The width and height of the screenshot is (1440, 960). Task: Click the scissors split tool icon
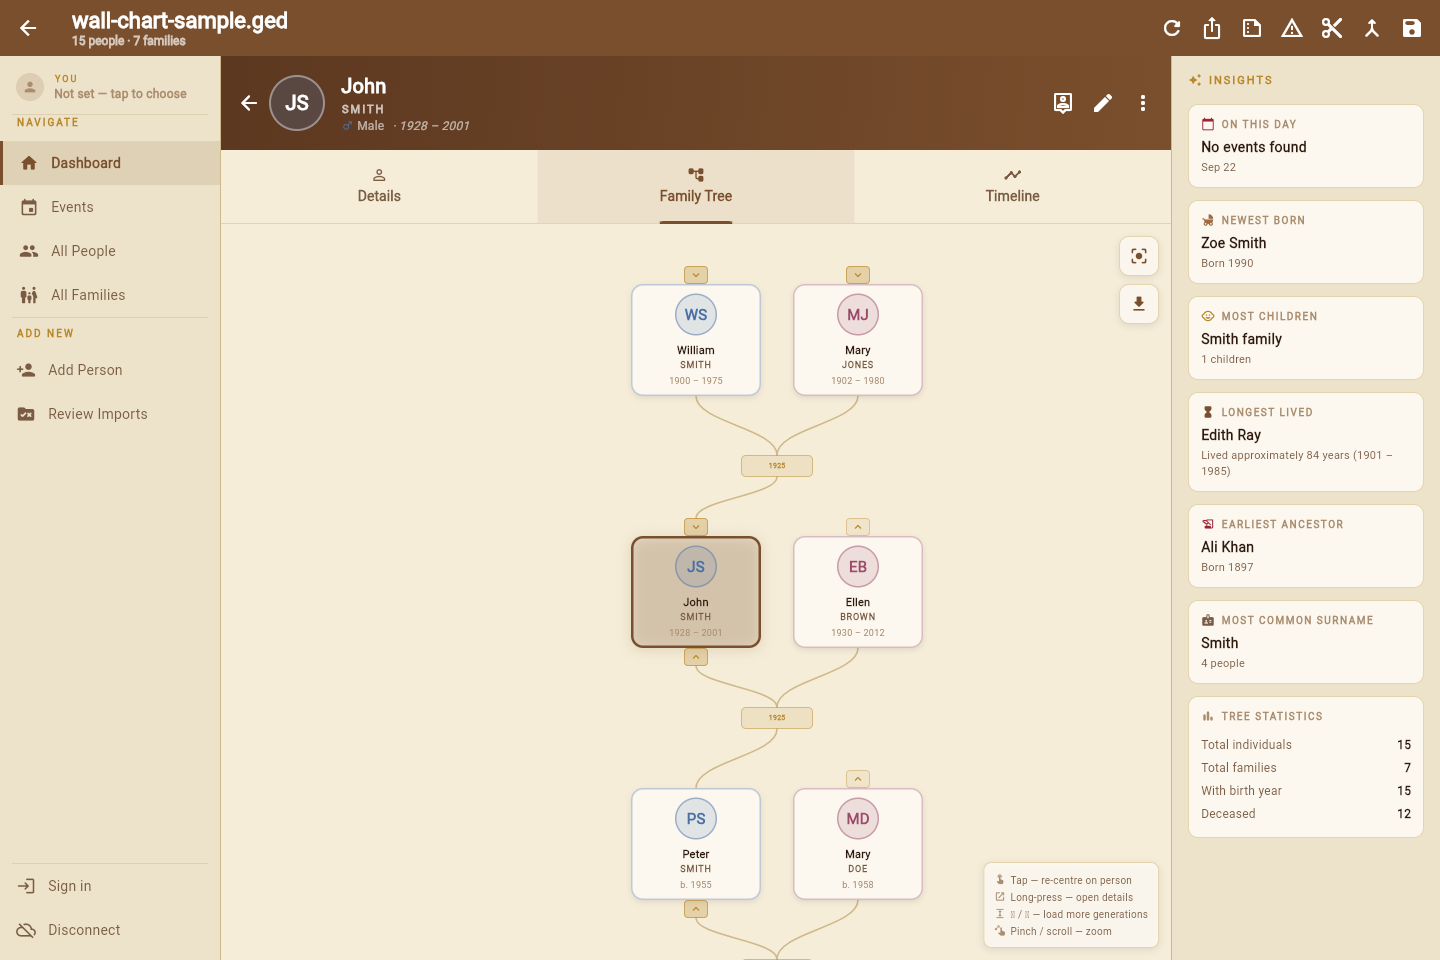[1332, 28]
